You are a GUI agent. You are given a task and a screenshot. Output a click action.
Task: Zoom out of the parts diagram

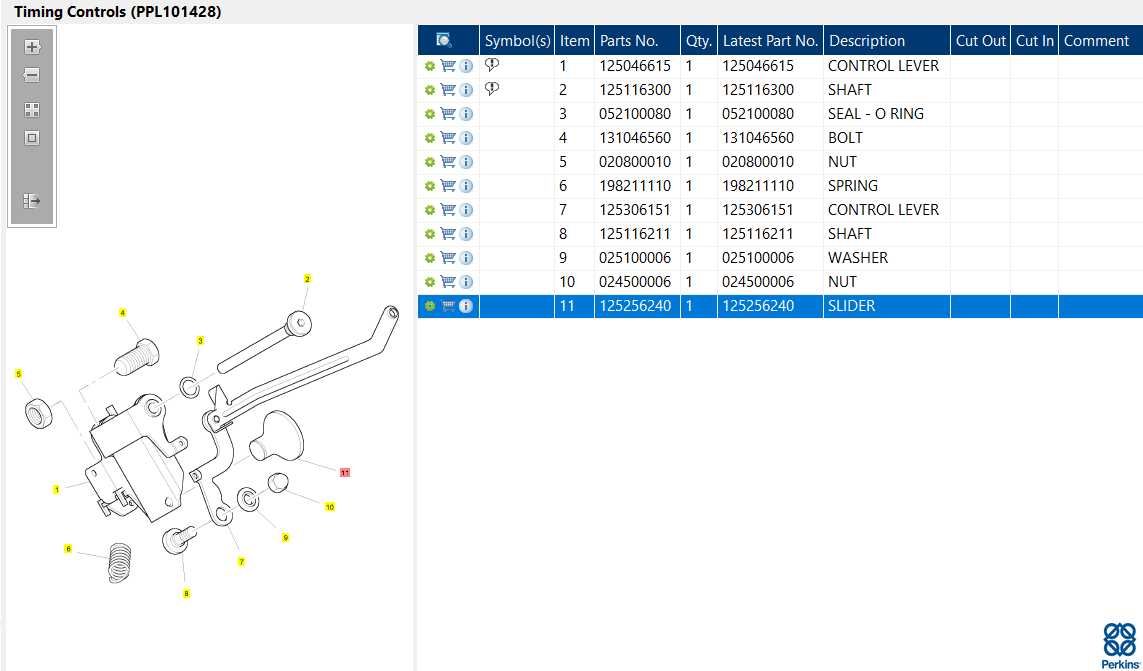click(32, 76)
